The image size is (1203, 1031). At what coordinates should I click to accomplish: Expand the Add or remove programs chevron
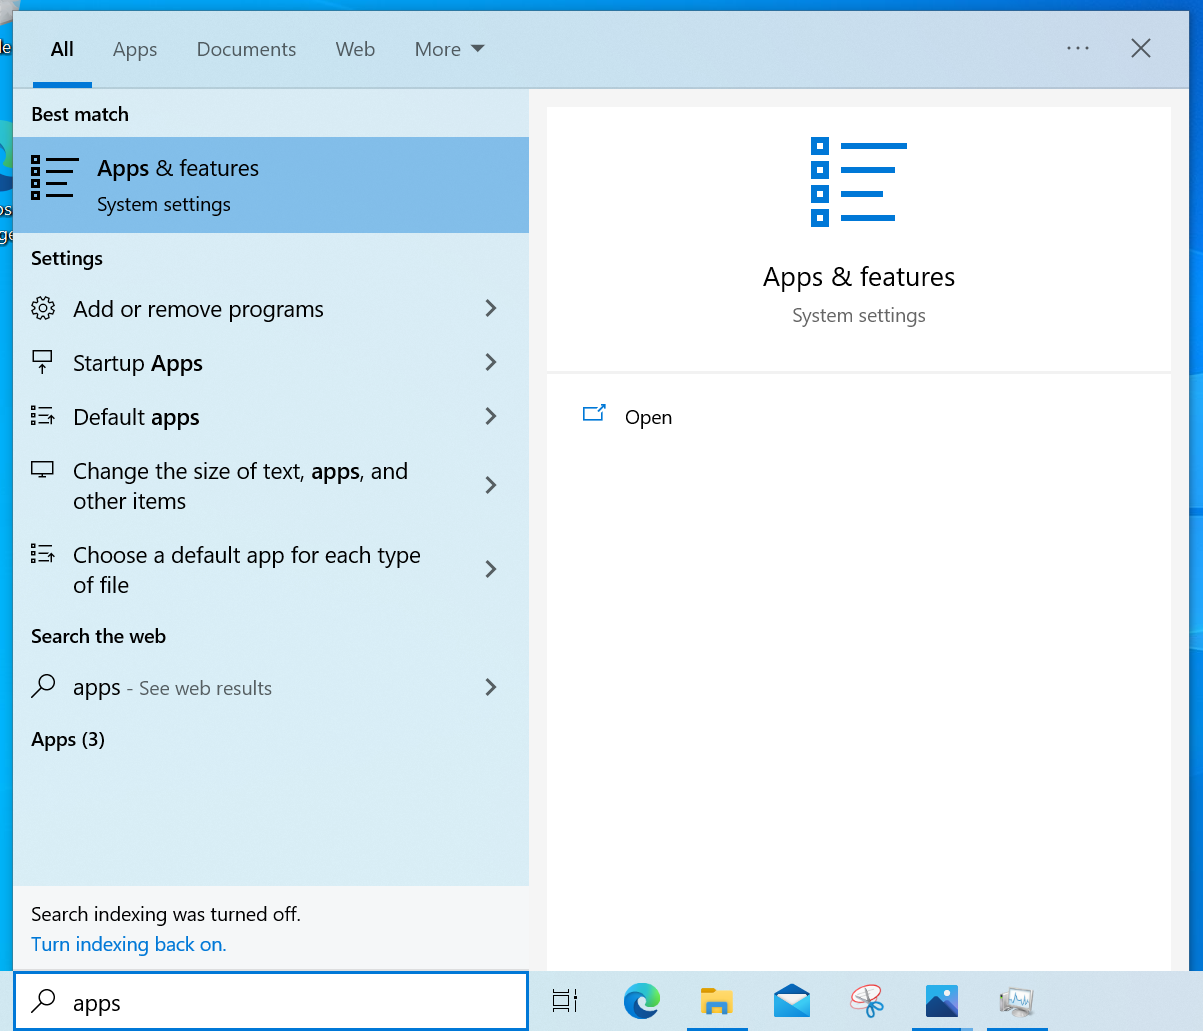pos(490,308)
